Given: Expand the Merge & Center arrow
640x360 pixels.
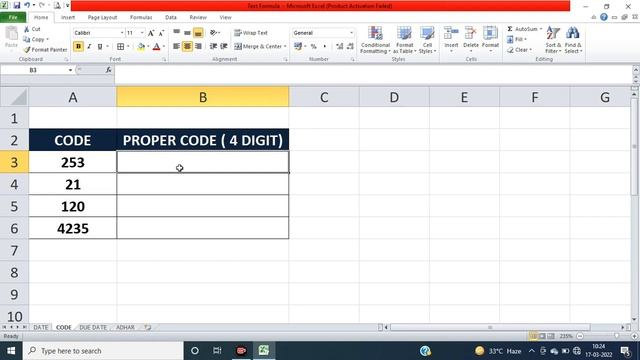Looking at the screenshot, I should click(285, 47).
